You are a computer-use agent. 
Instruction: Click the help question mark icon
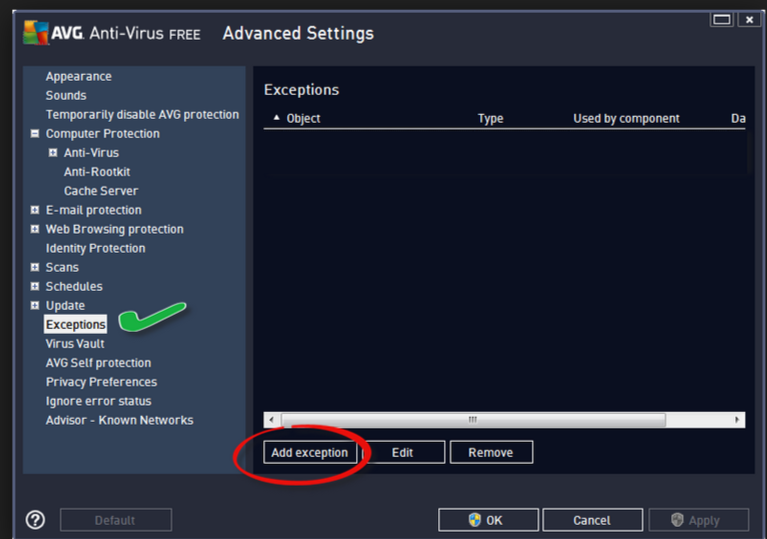click(35, 520)
